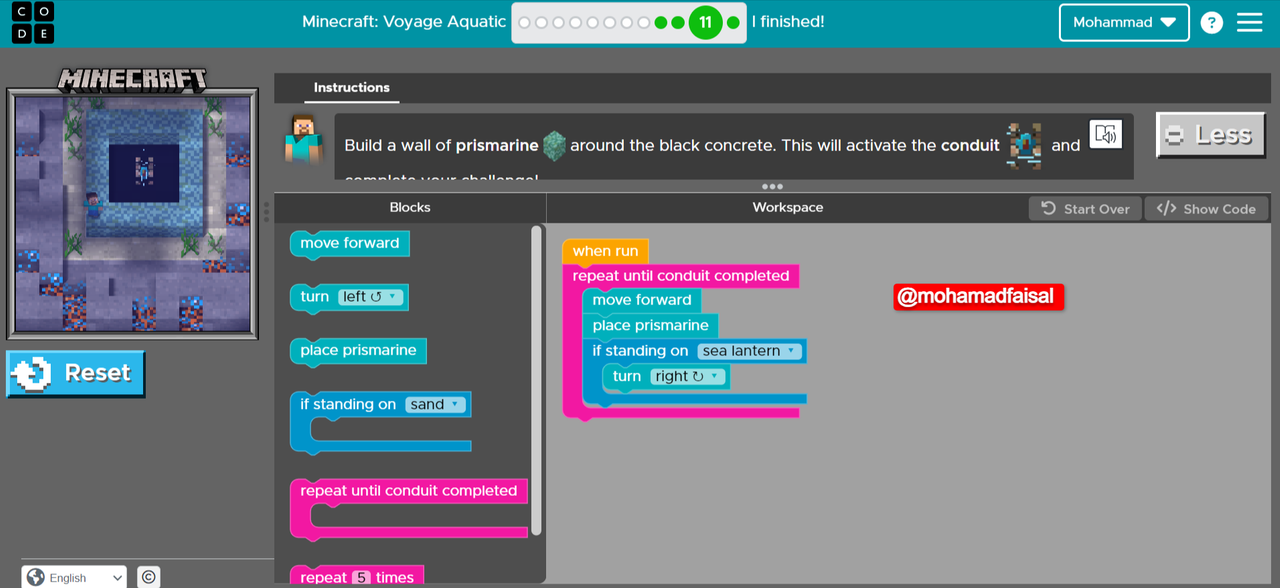
Task: Switch to the Instructions tab
Action: click(x=352, y=88)
